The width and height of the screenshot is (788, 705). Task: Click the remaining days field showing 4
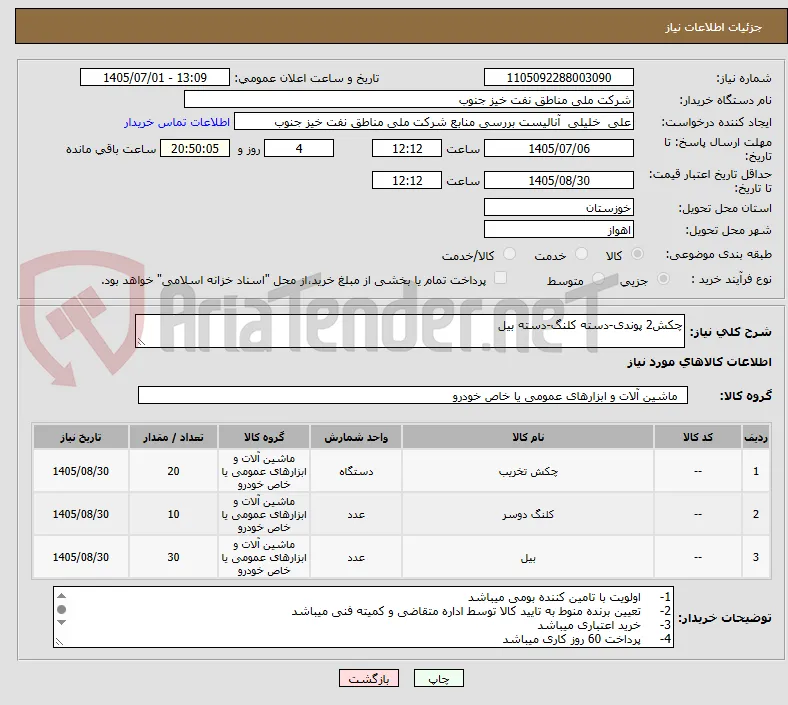click(299, 148)
